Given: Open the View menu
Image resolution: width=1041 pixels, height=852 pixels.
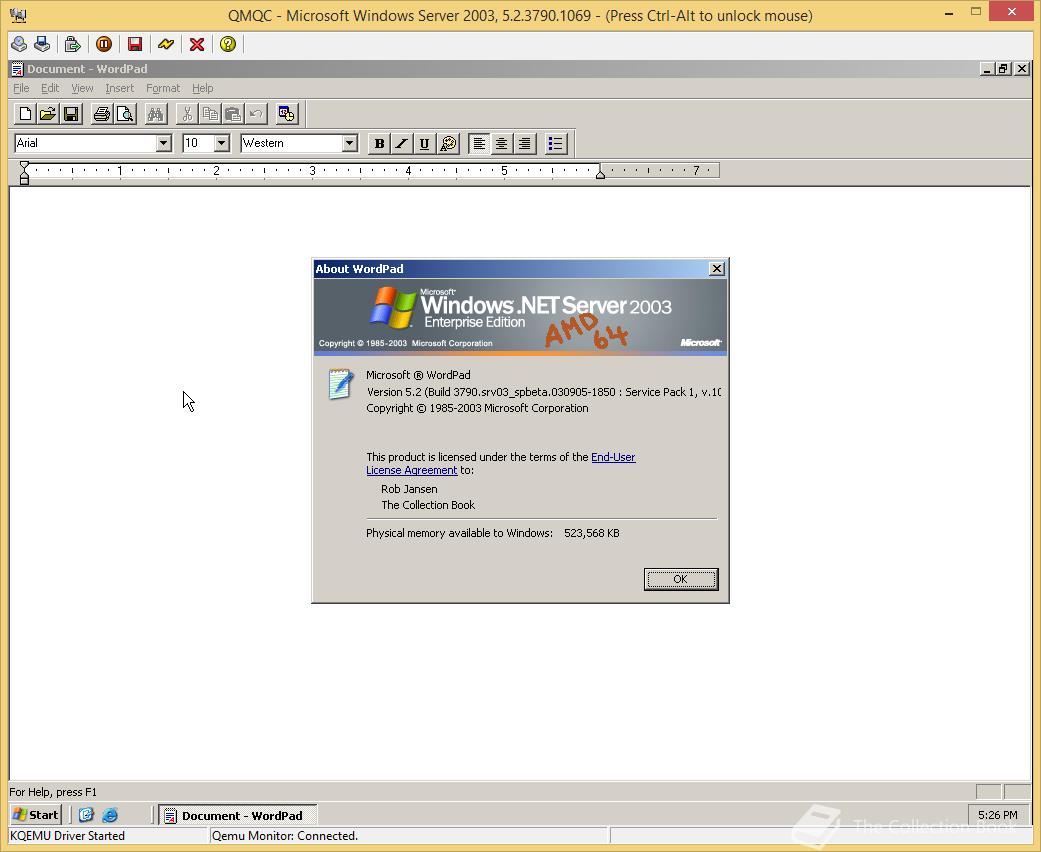Looking at the screenshot, I should 82,88.
